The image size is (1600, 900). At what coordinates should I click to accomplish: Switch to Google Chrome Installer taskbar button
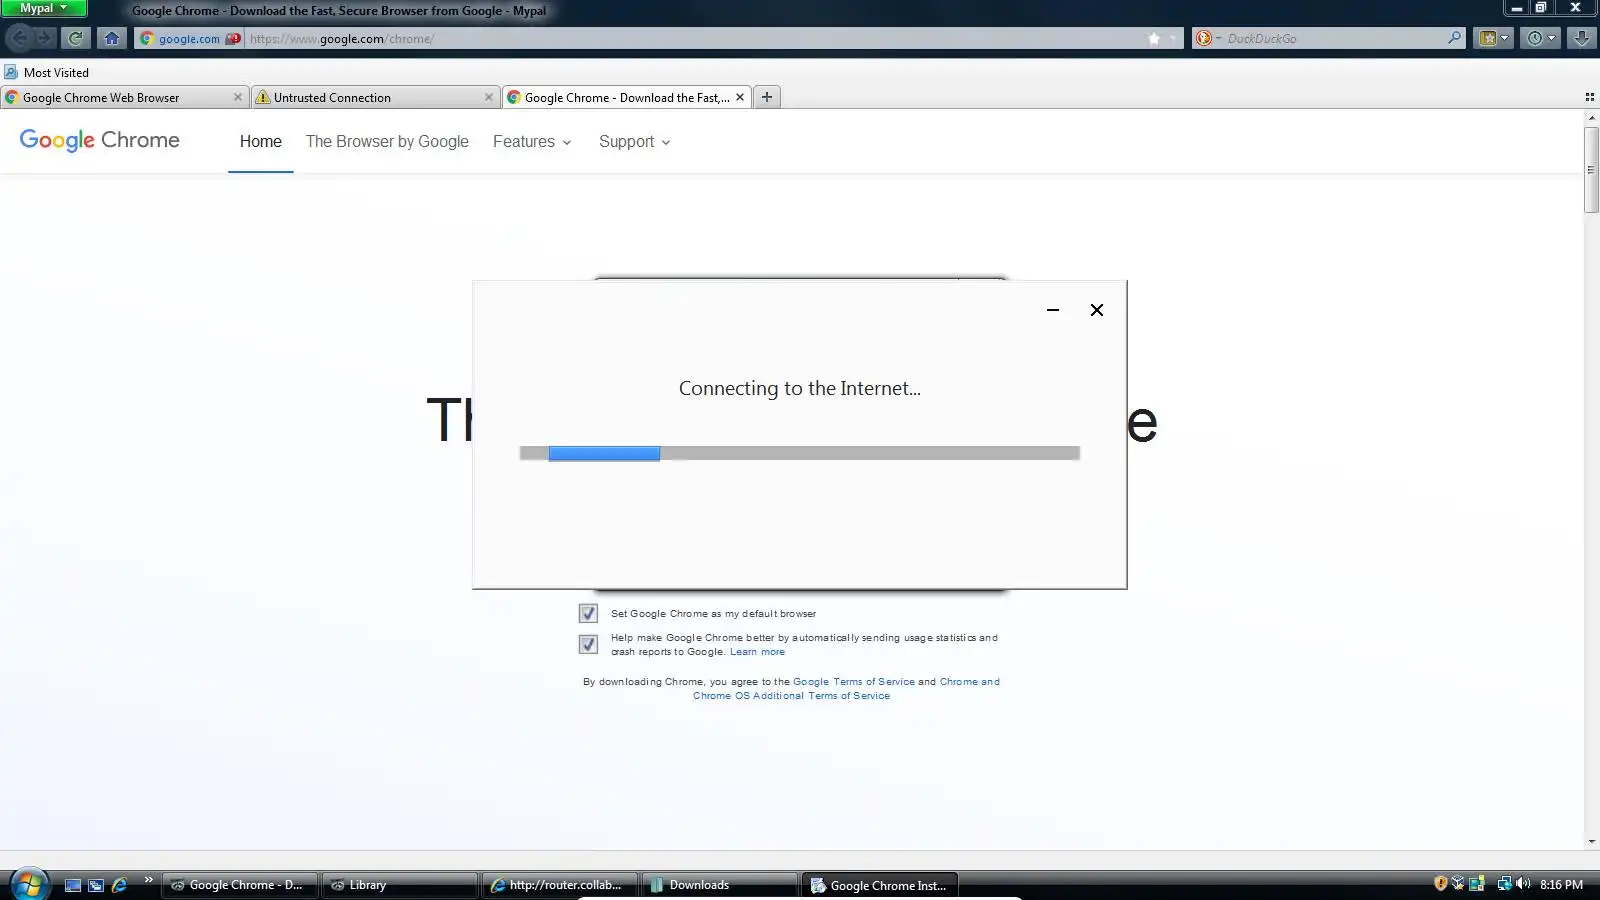[880, 885]
